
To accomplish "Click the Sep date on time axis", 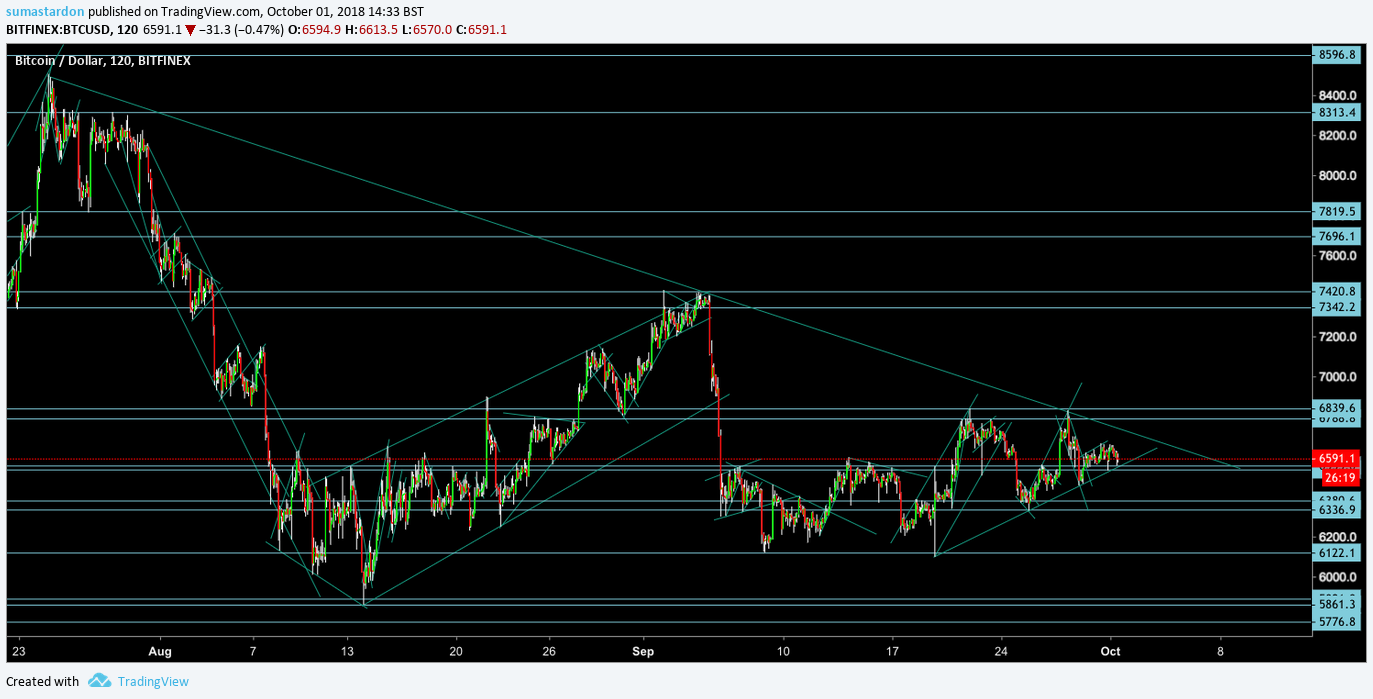I will click(643, 650).
